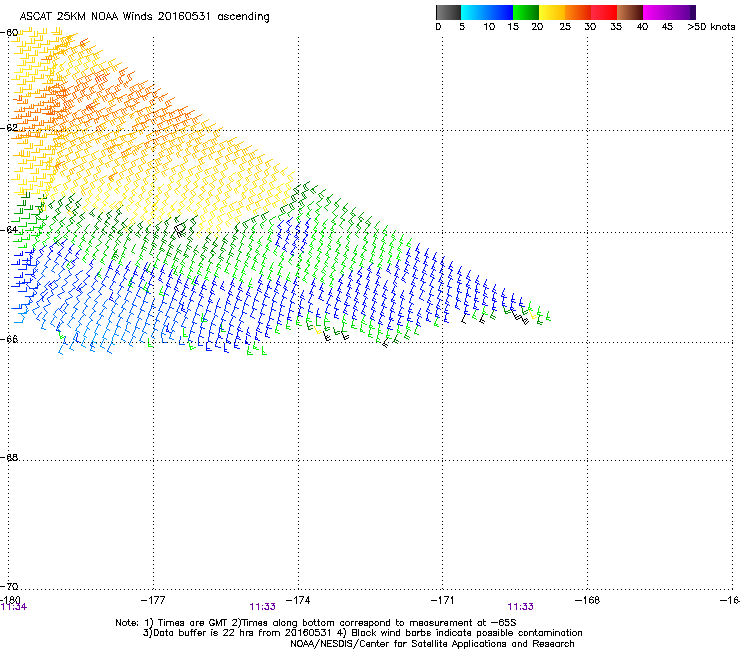740x650 pixels.
Task: Select the yellow 20-25 knots legend segment
Action: (552, 12)
